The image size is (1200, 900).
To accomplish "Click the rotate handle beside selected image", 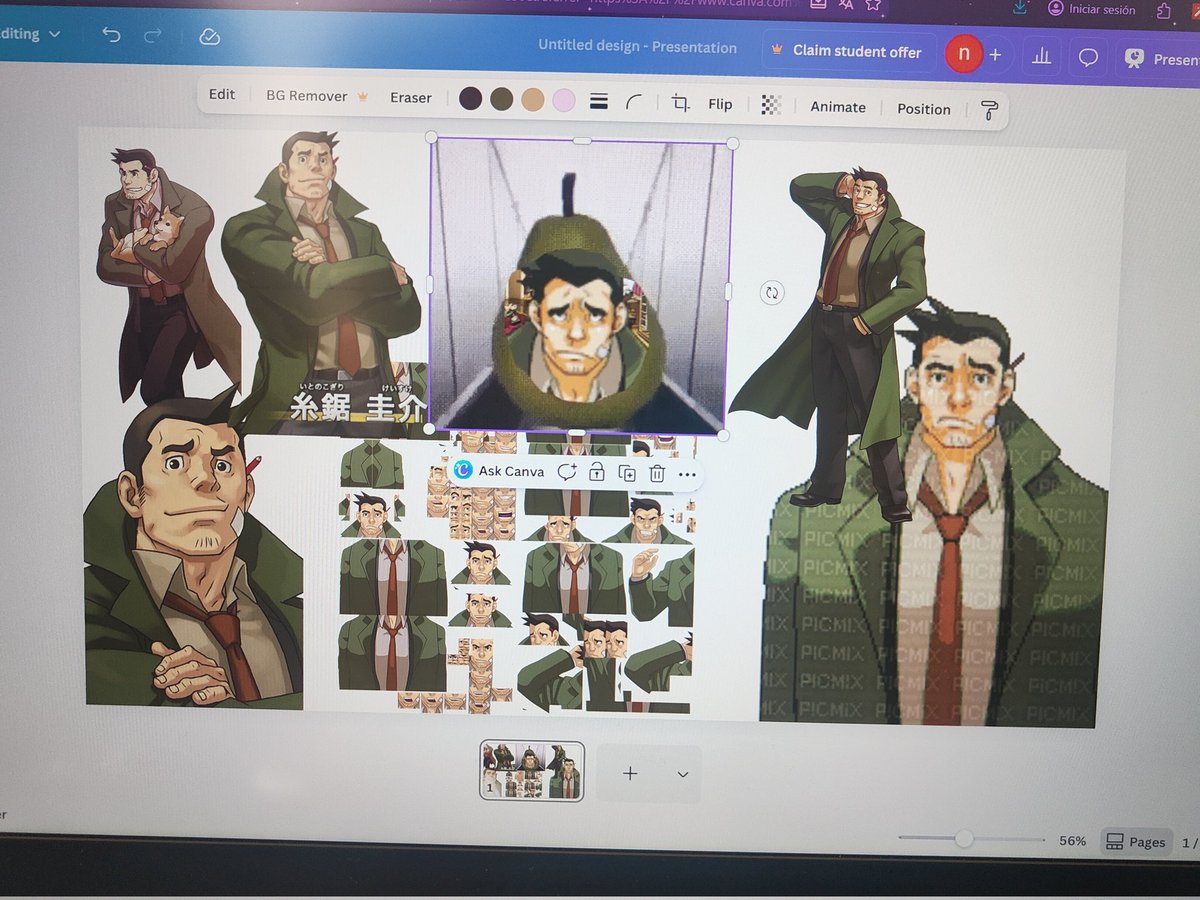I will (771, 293).
